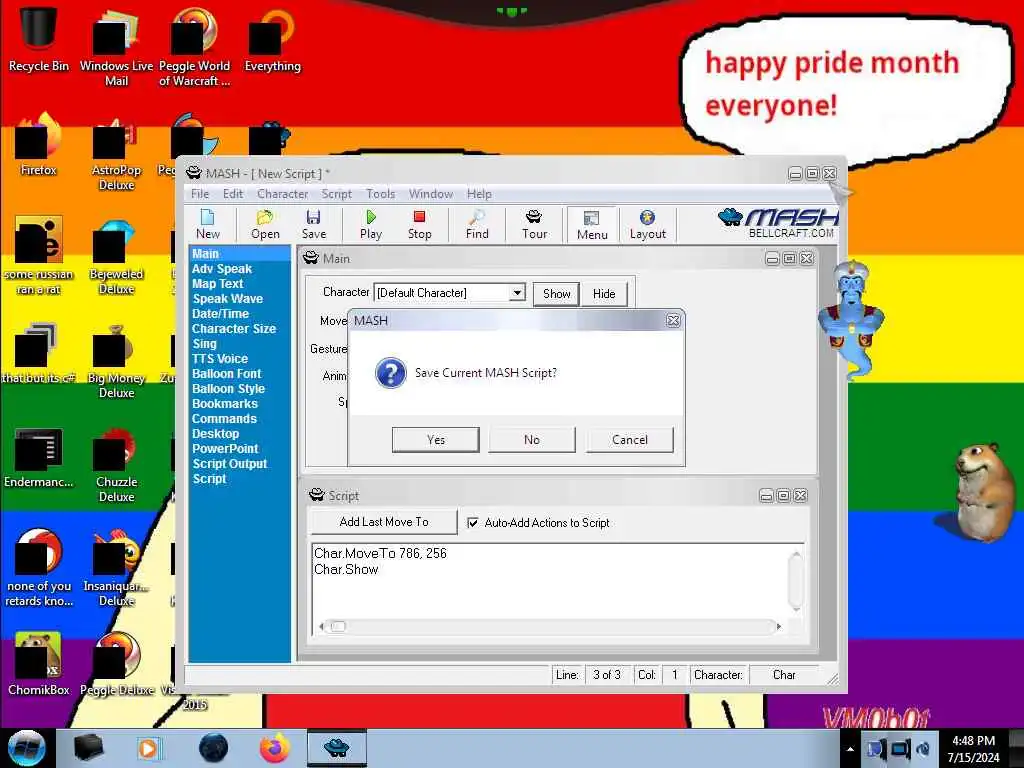Image resolution: width=1024 pixels, height=768 pixels.
Task: Click the Genie character on the desktop
Action: (851, 319)
